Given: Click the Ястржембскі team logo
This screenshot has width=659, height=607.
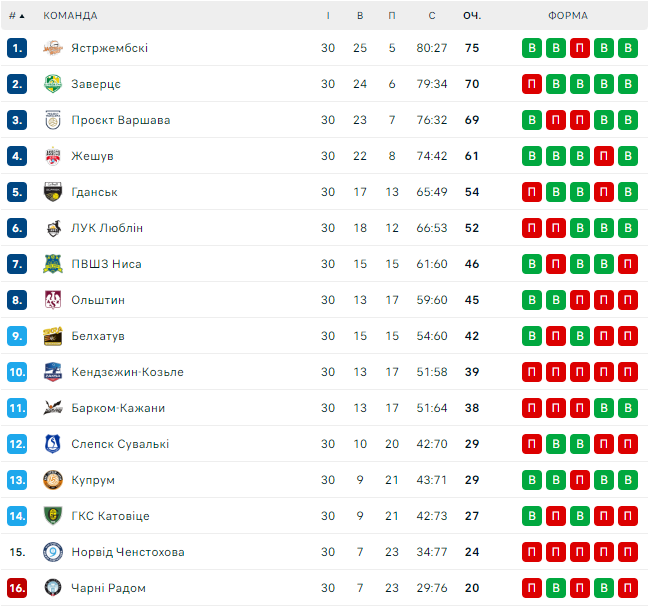Looking at the screenshot, I should [x=53, y=48].
